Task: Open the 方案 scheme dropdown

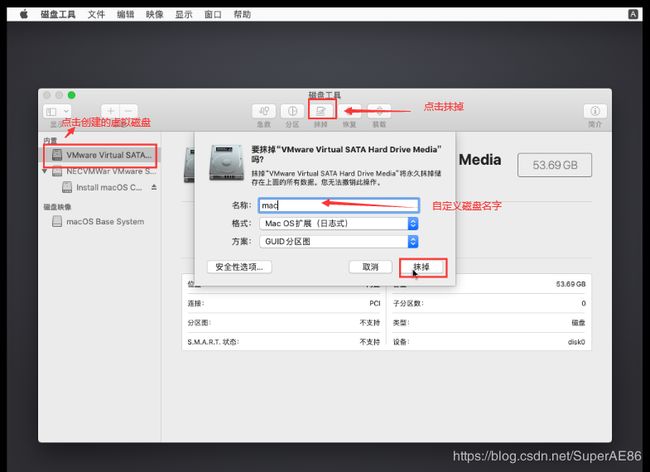Action: click(339, 242)
